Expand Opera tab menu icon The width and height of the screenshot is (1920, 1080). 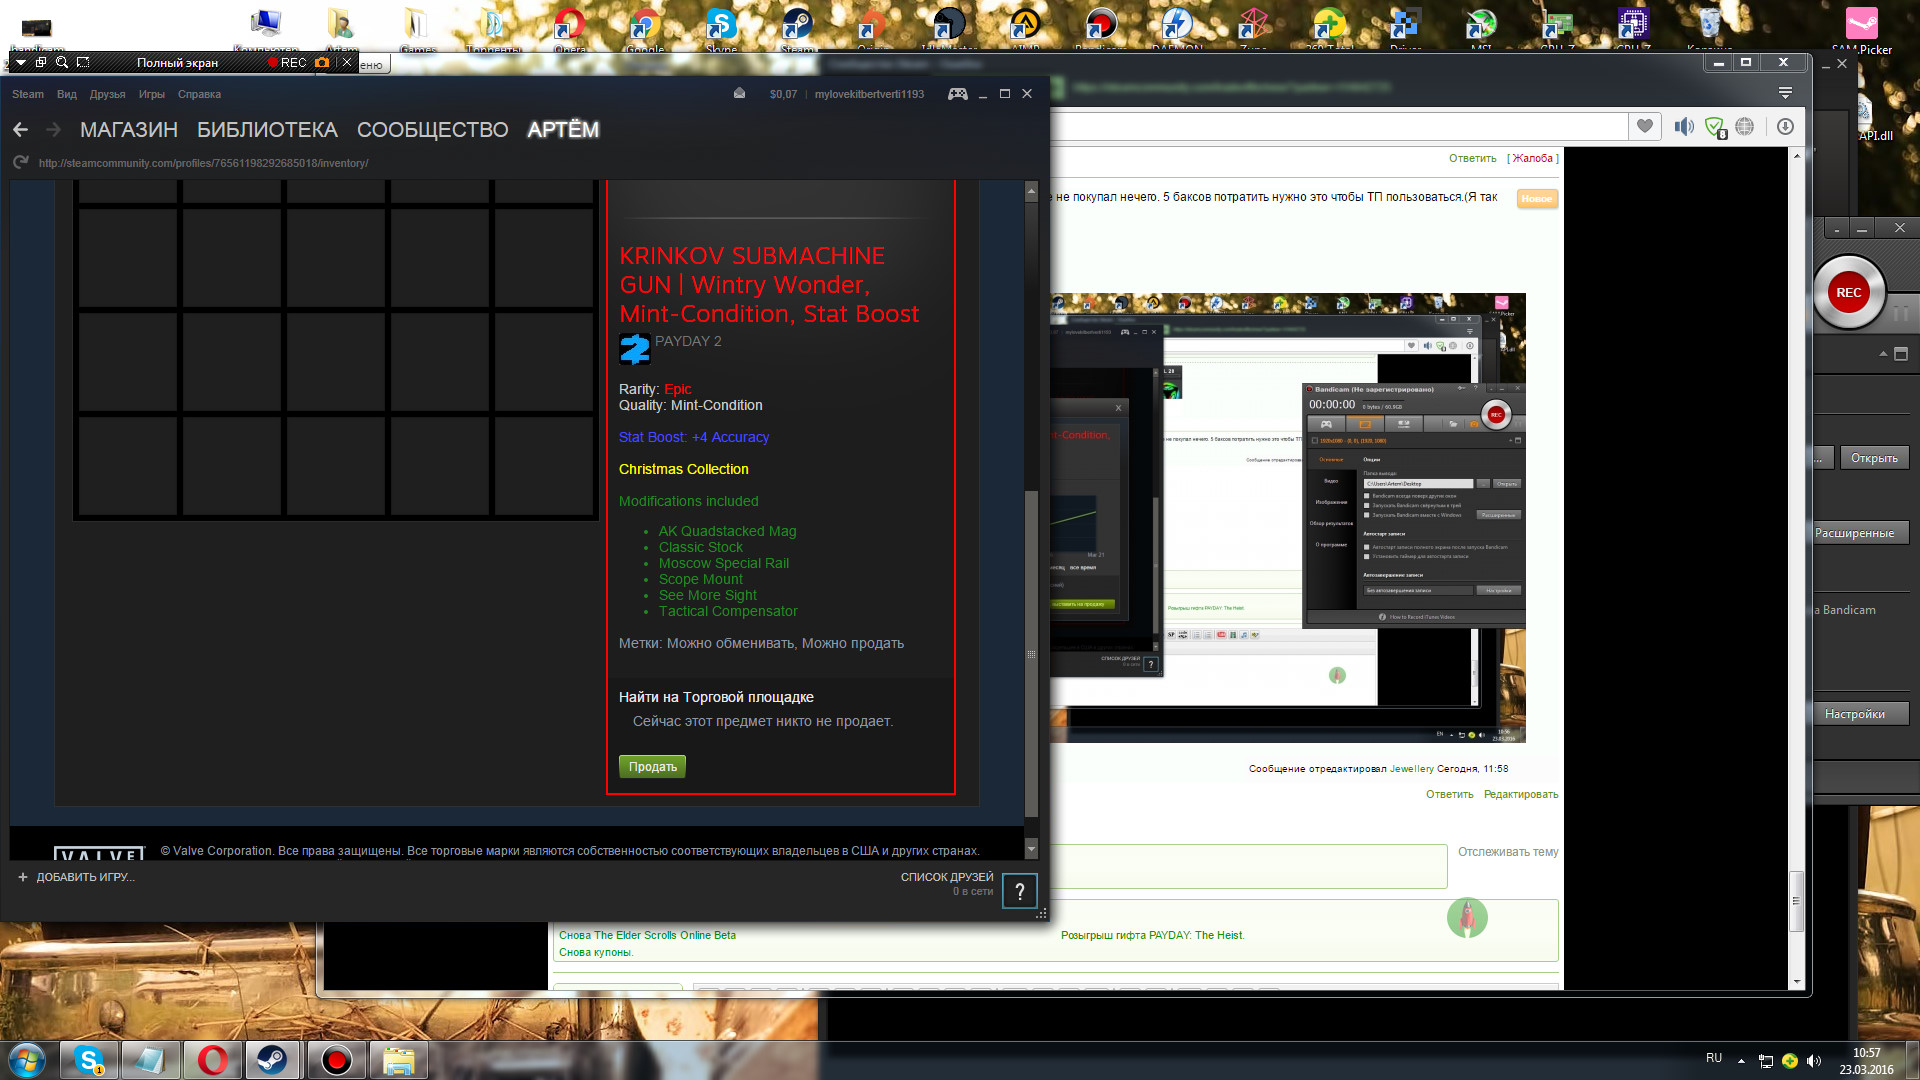point(1785,92)
